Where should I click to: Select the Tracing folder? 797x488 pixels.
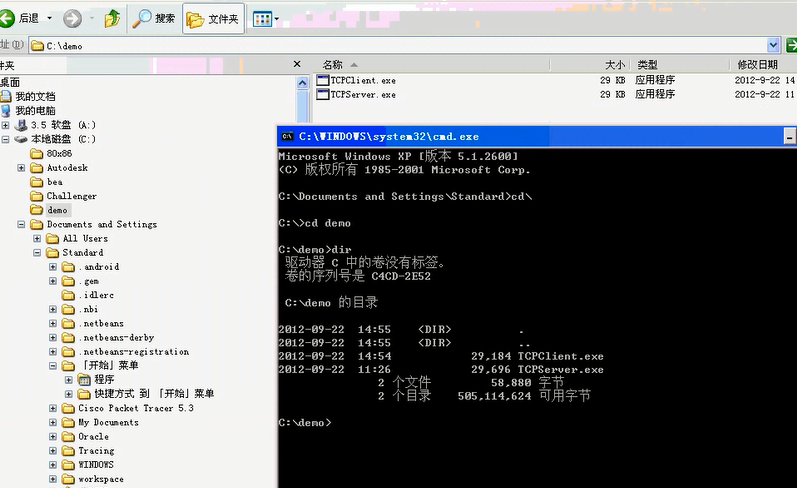[96, 450]
